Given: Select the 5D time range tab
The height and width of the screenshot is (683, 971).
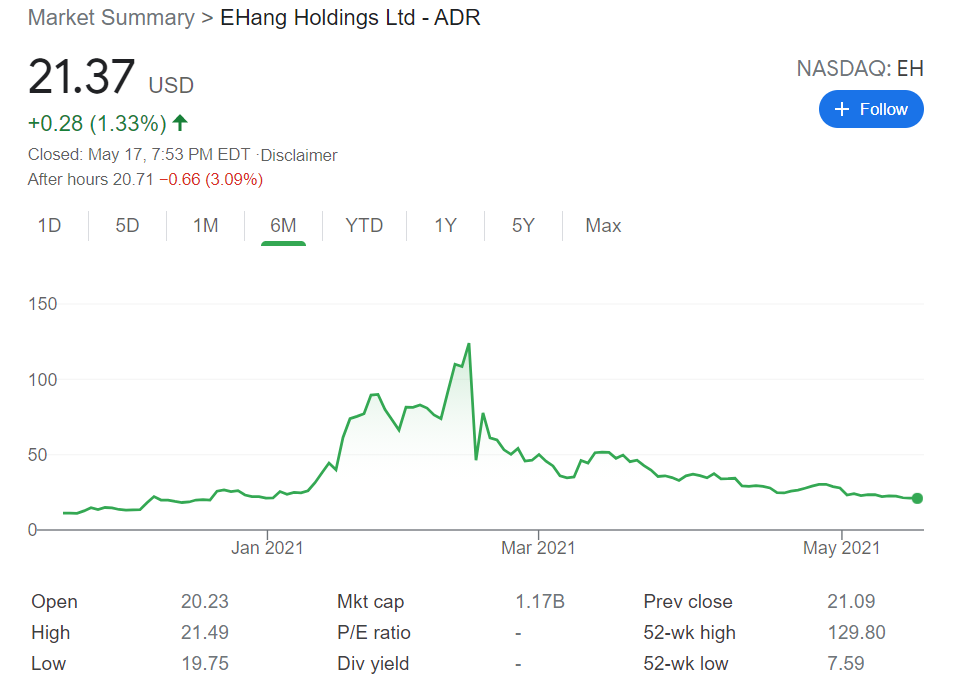Looking at the screenshot, I should 127,225.
